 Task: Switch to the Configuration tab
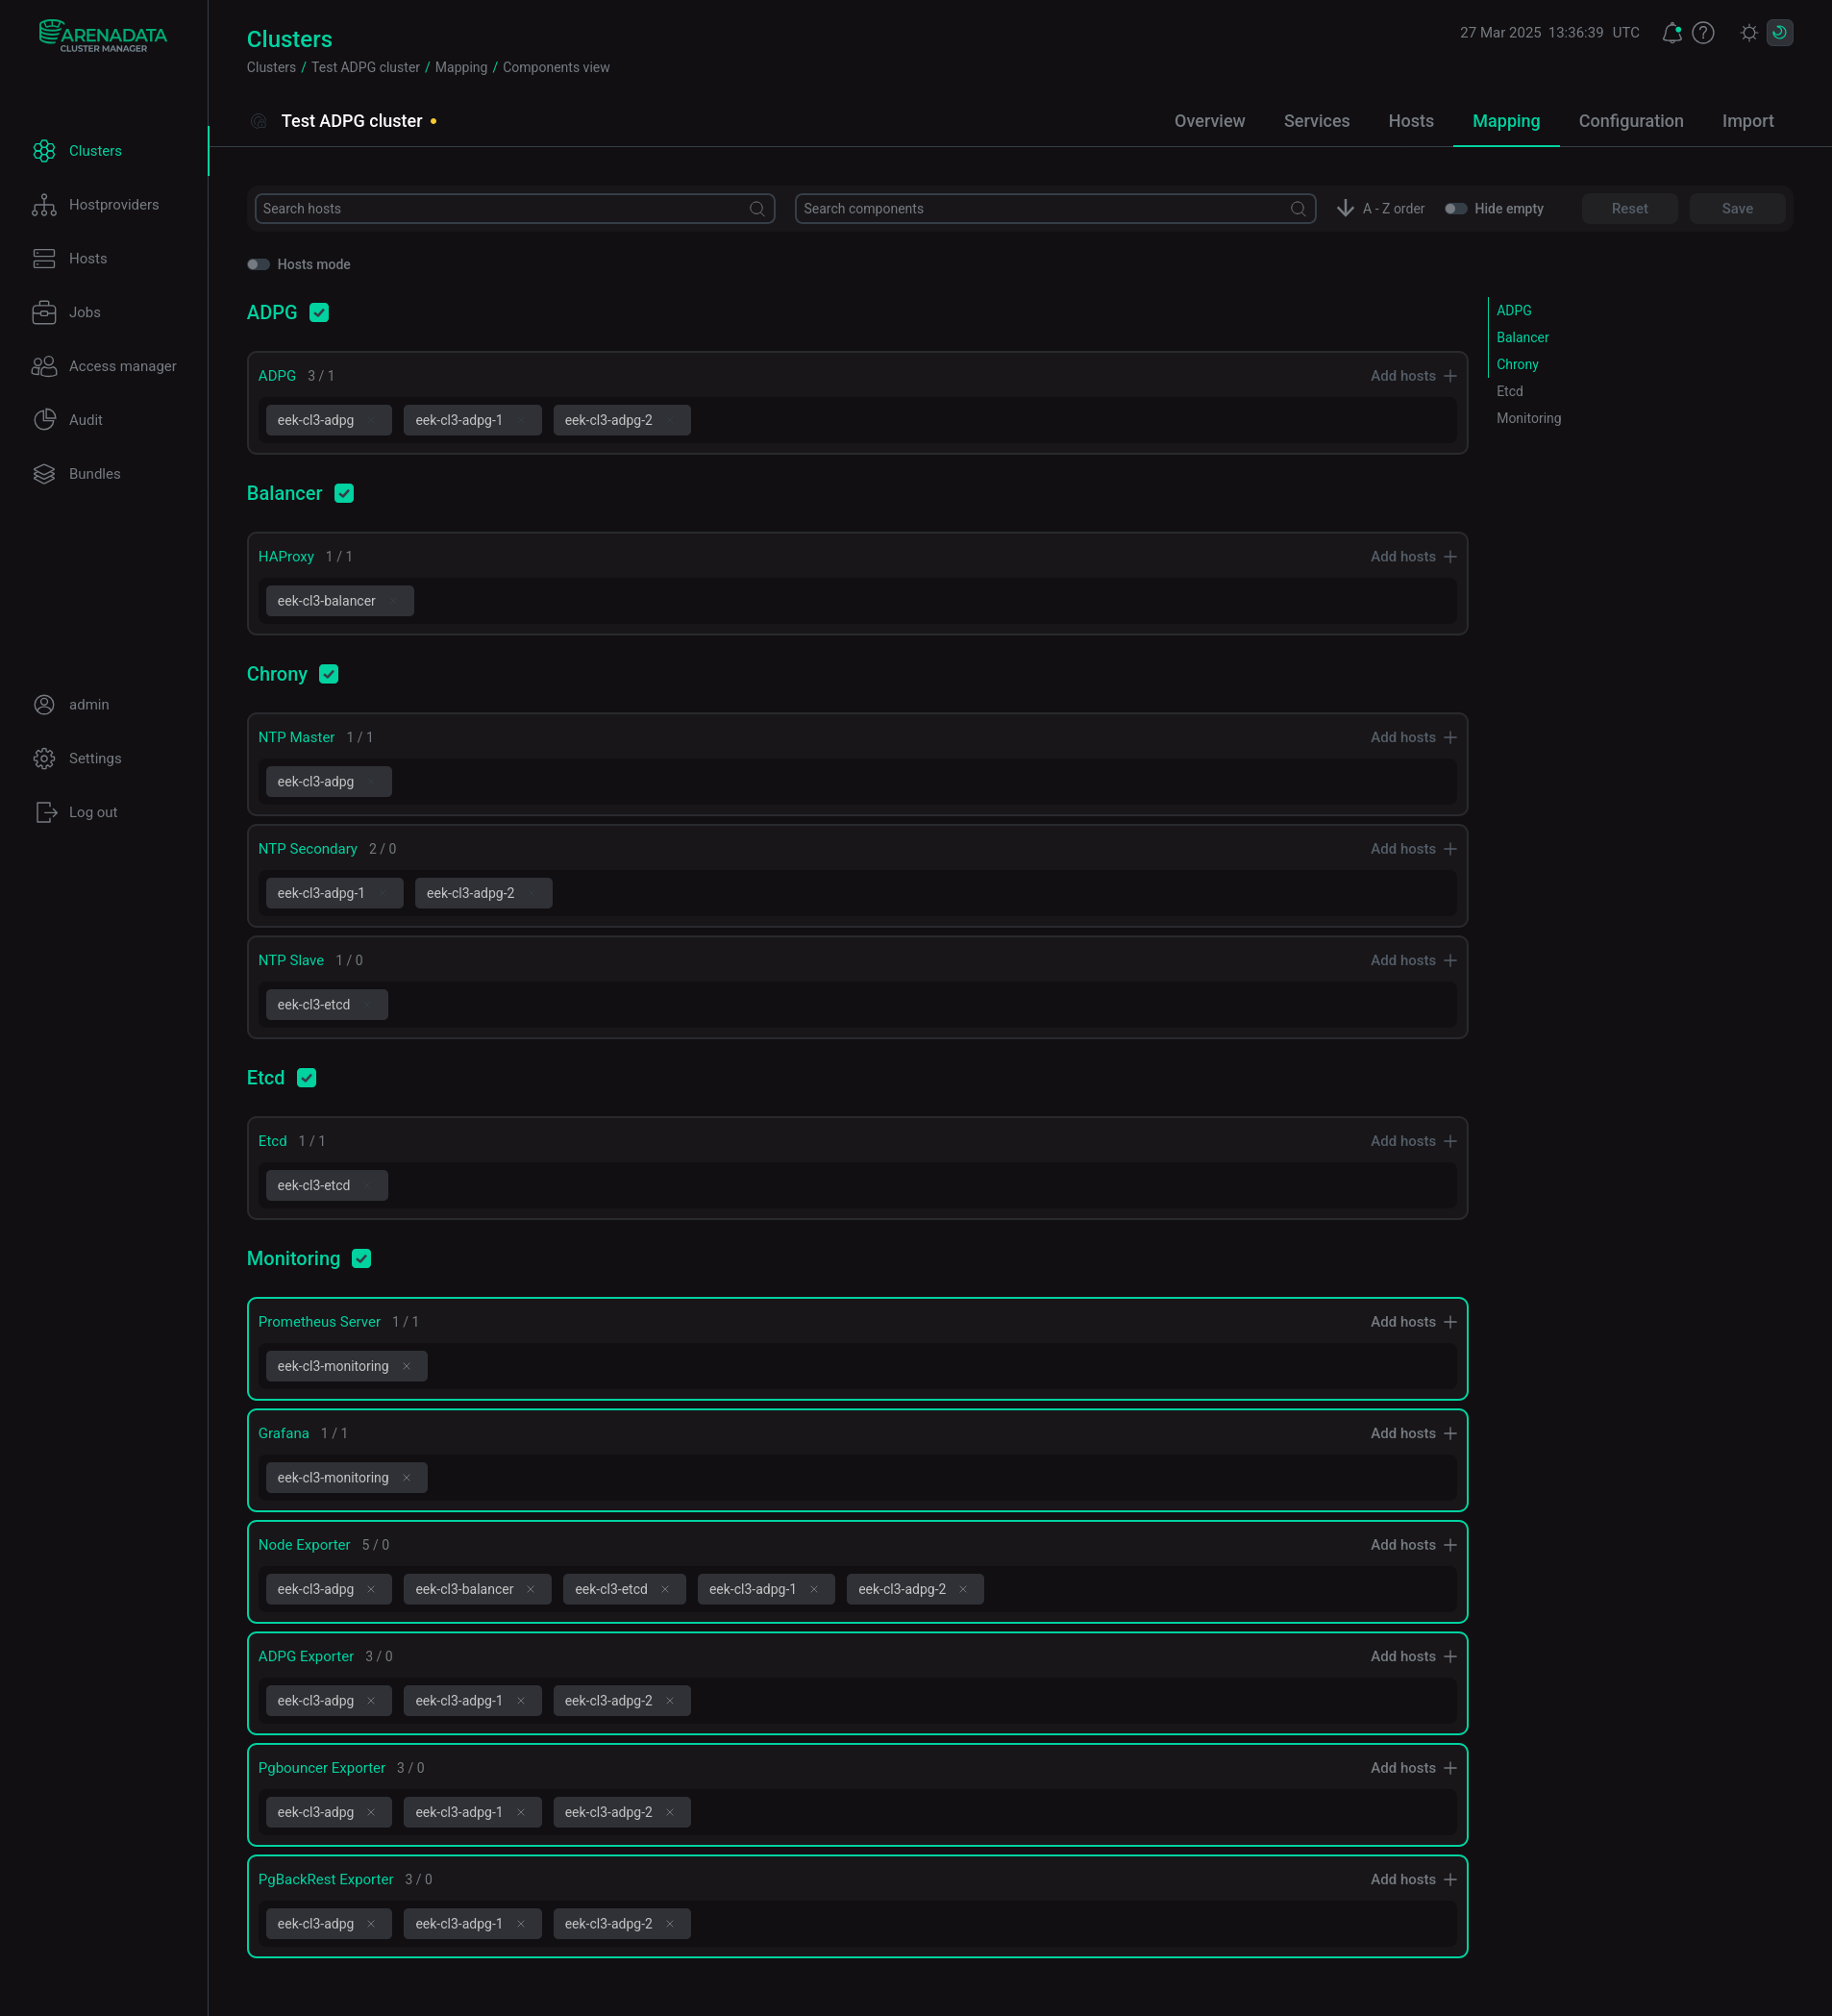pos(1630,121)
